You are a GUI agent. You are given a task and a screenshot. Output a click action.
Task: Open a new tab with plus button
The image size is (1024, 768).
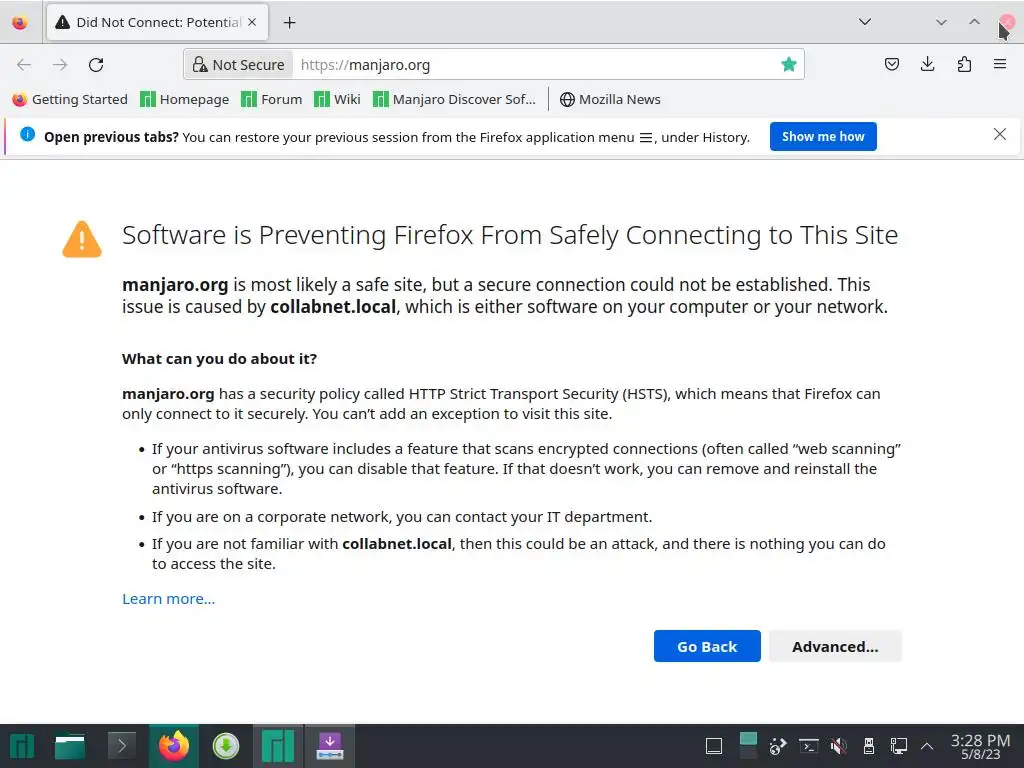289,22
